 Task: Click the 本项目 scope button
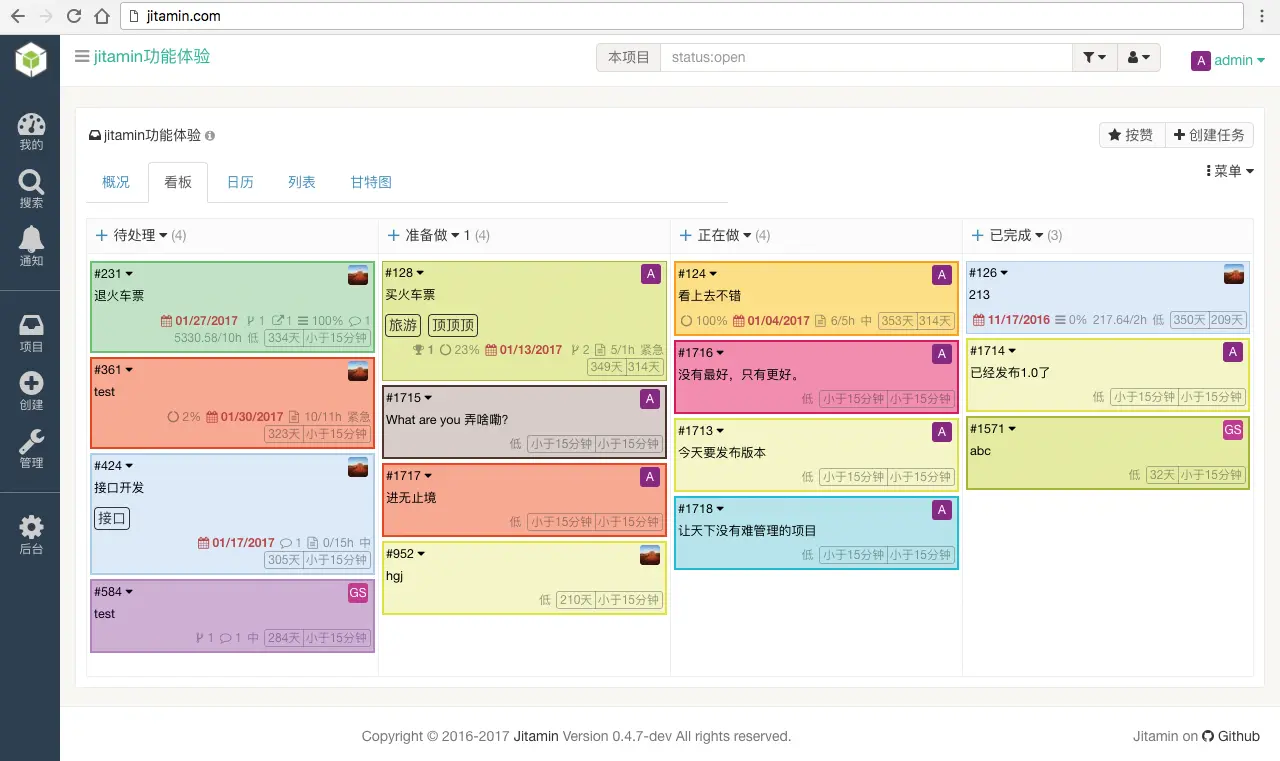click(x=628, y=58)
